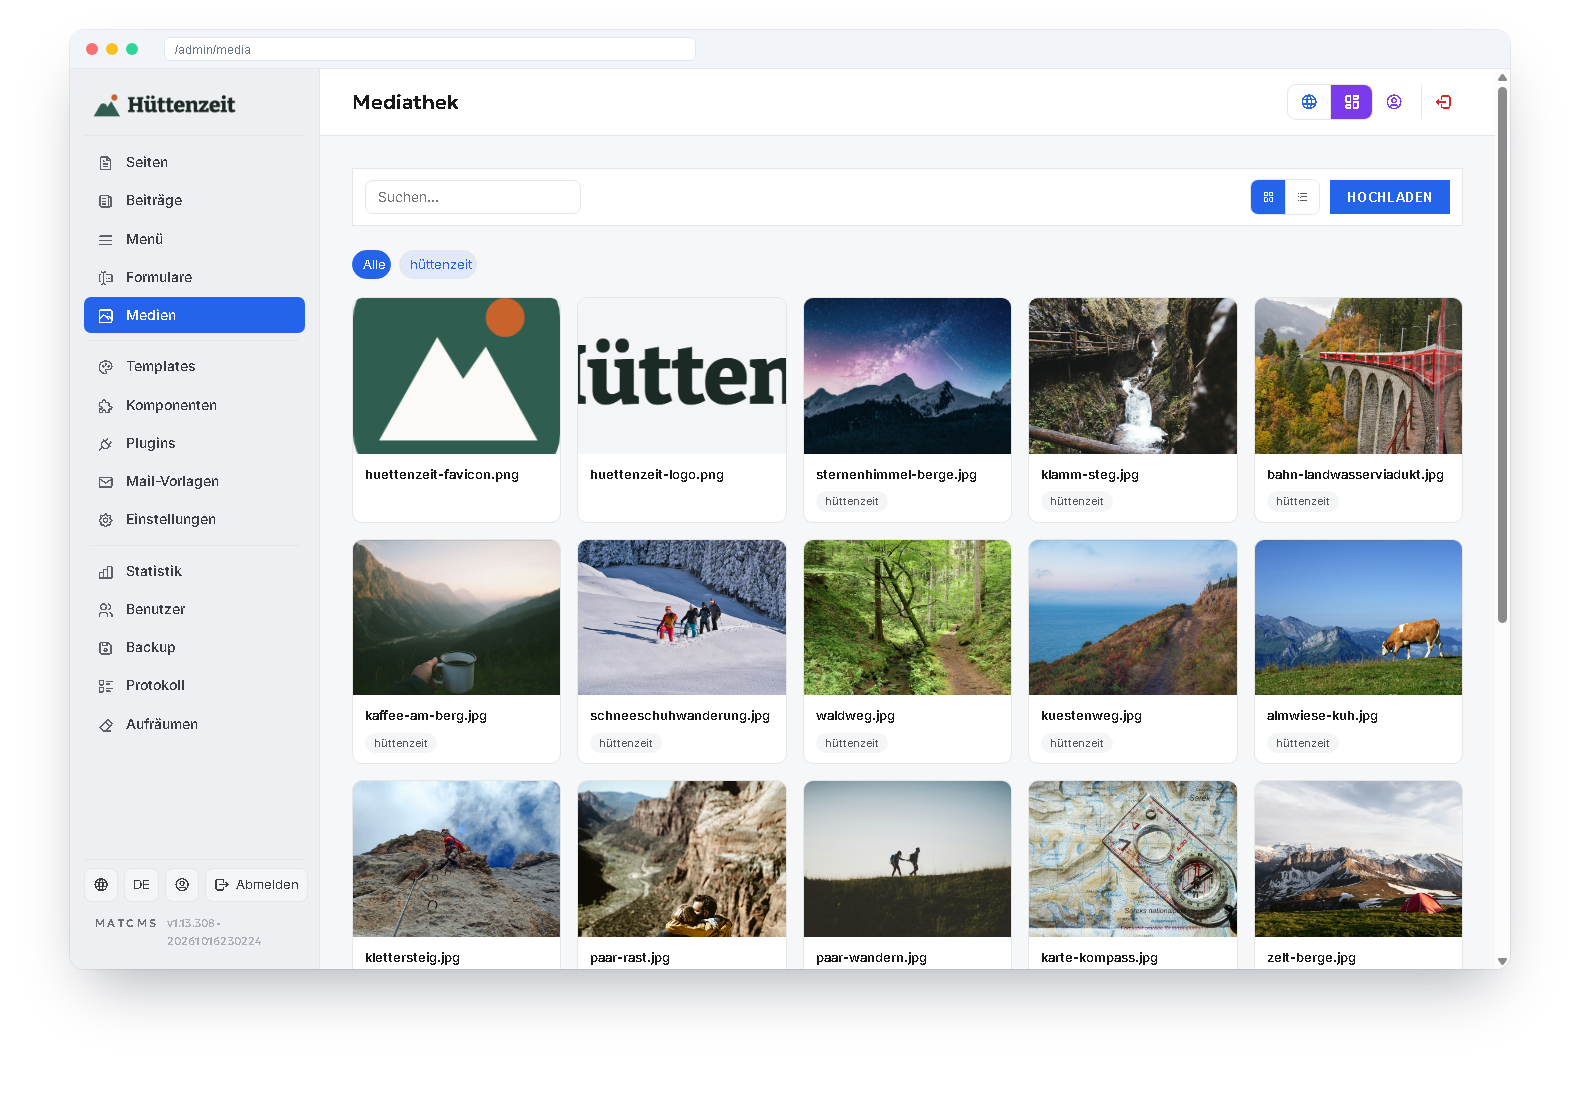Open Formulare in the sidebar
Viewport: 1580px width, 1100px height.
[x=194, y=277]
